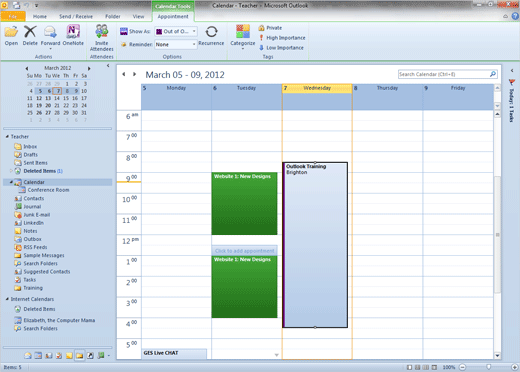Image resolution: width=520 pixels, height=372 pixels.
Task: Toggle Private tag on appointment
Action: pyautogui.click(x=270, y=28)
